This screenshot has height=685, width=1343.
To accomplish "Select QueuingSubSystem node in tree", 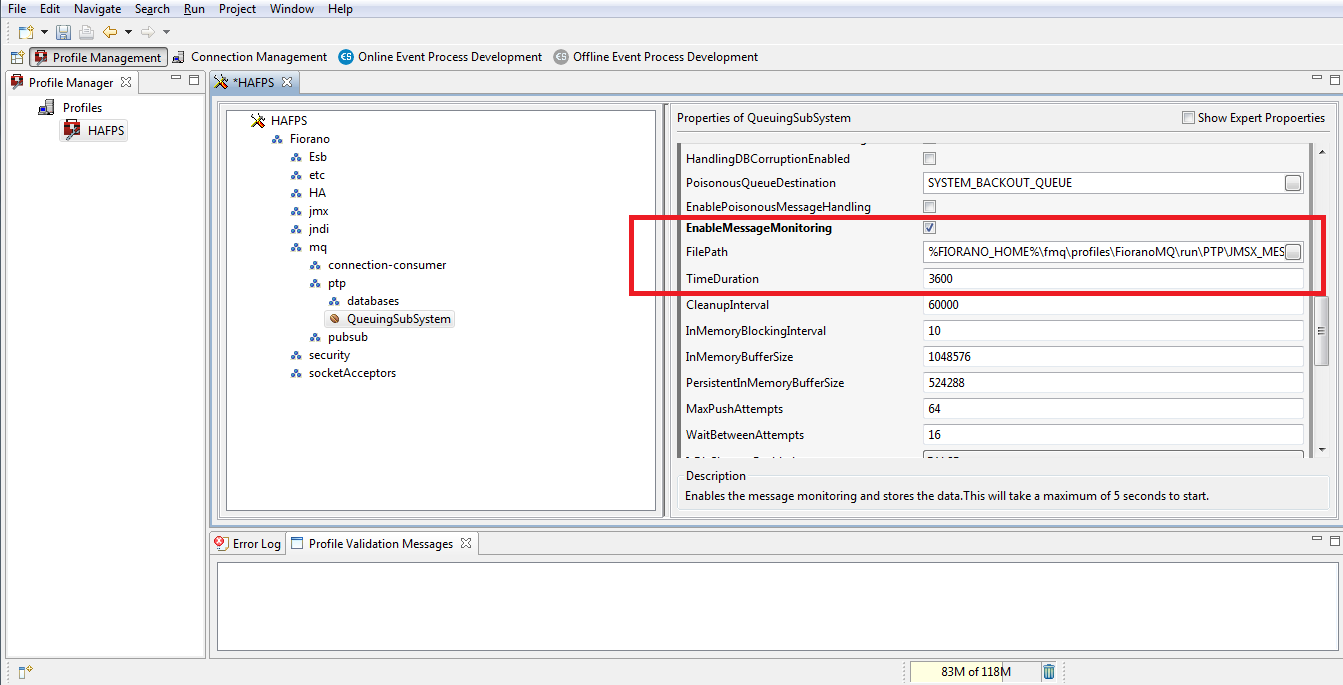I will tap(398, 319).
